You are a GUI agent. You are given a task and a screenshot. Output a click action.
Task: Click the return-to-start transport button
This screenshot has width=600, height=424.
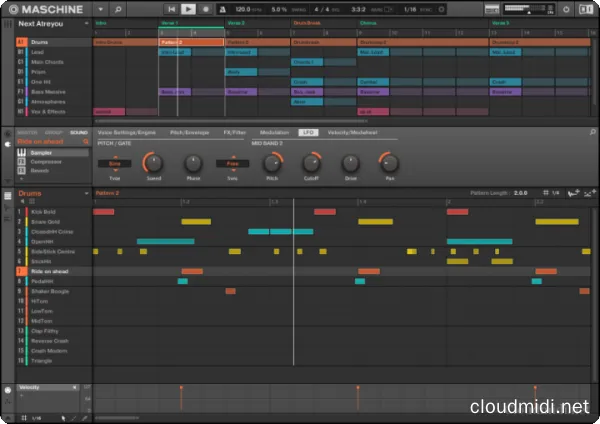point(171,9)
